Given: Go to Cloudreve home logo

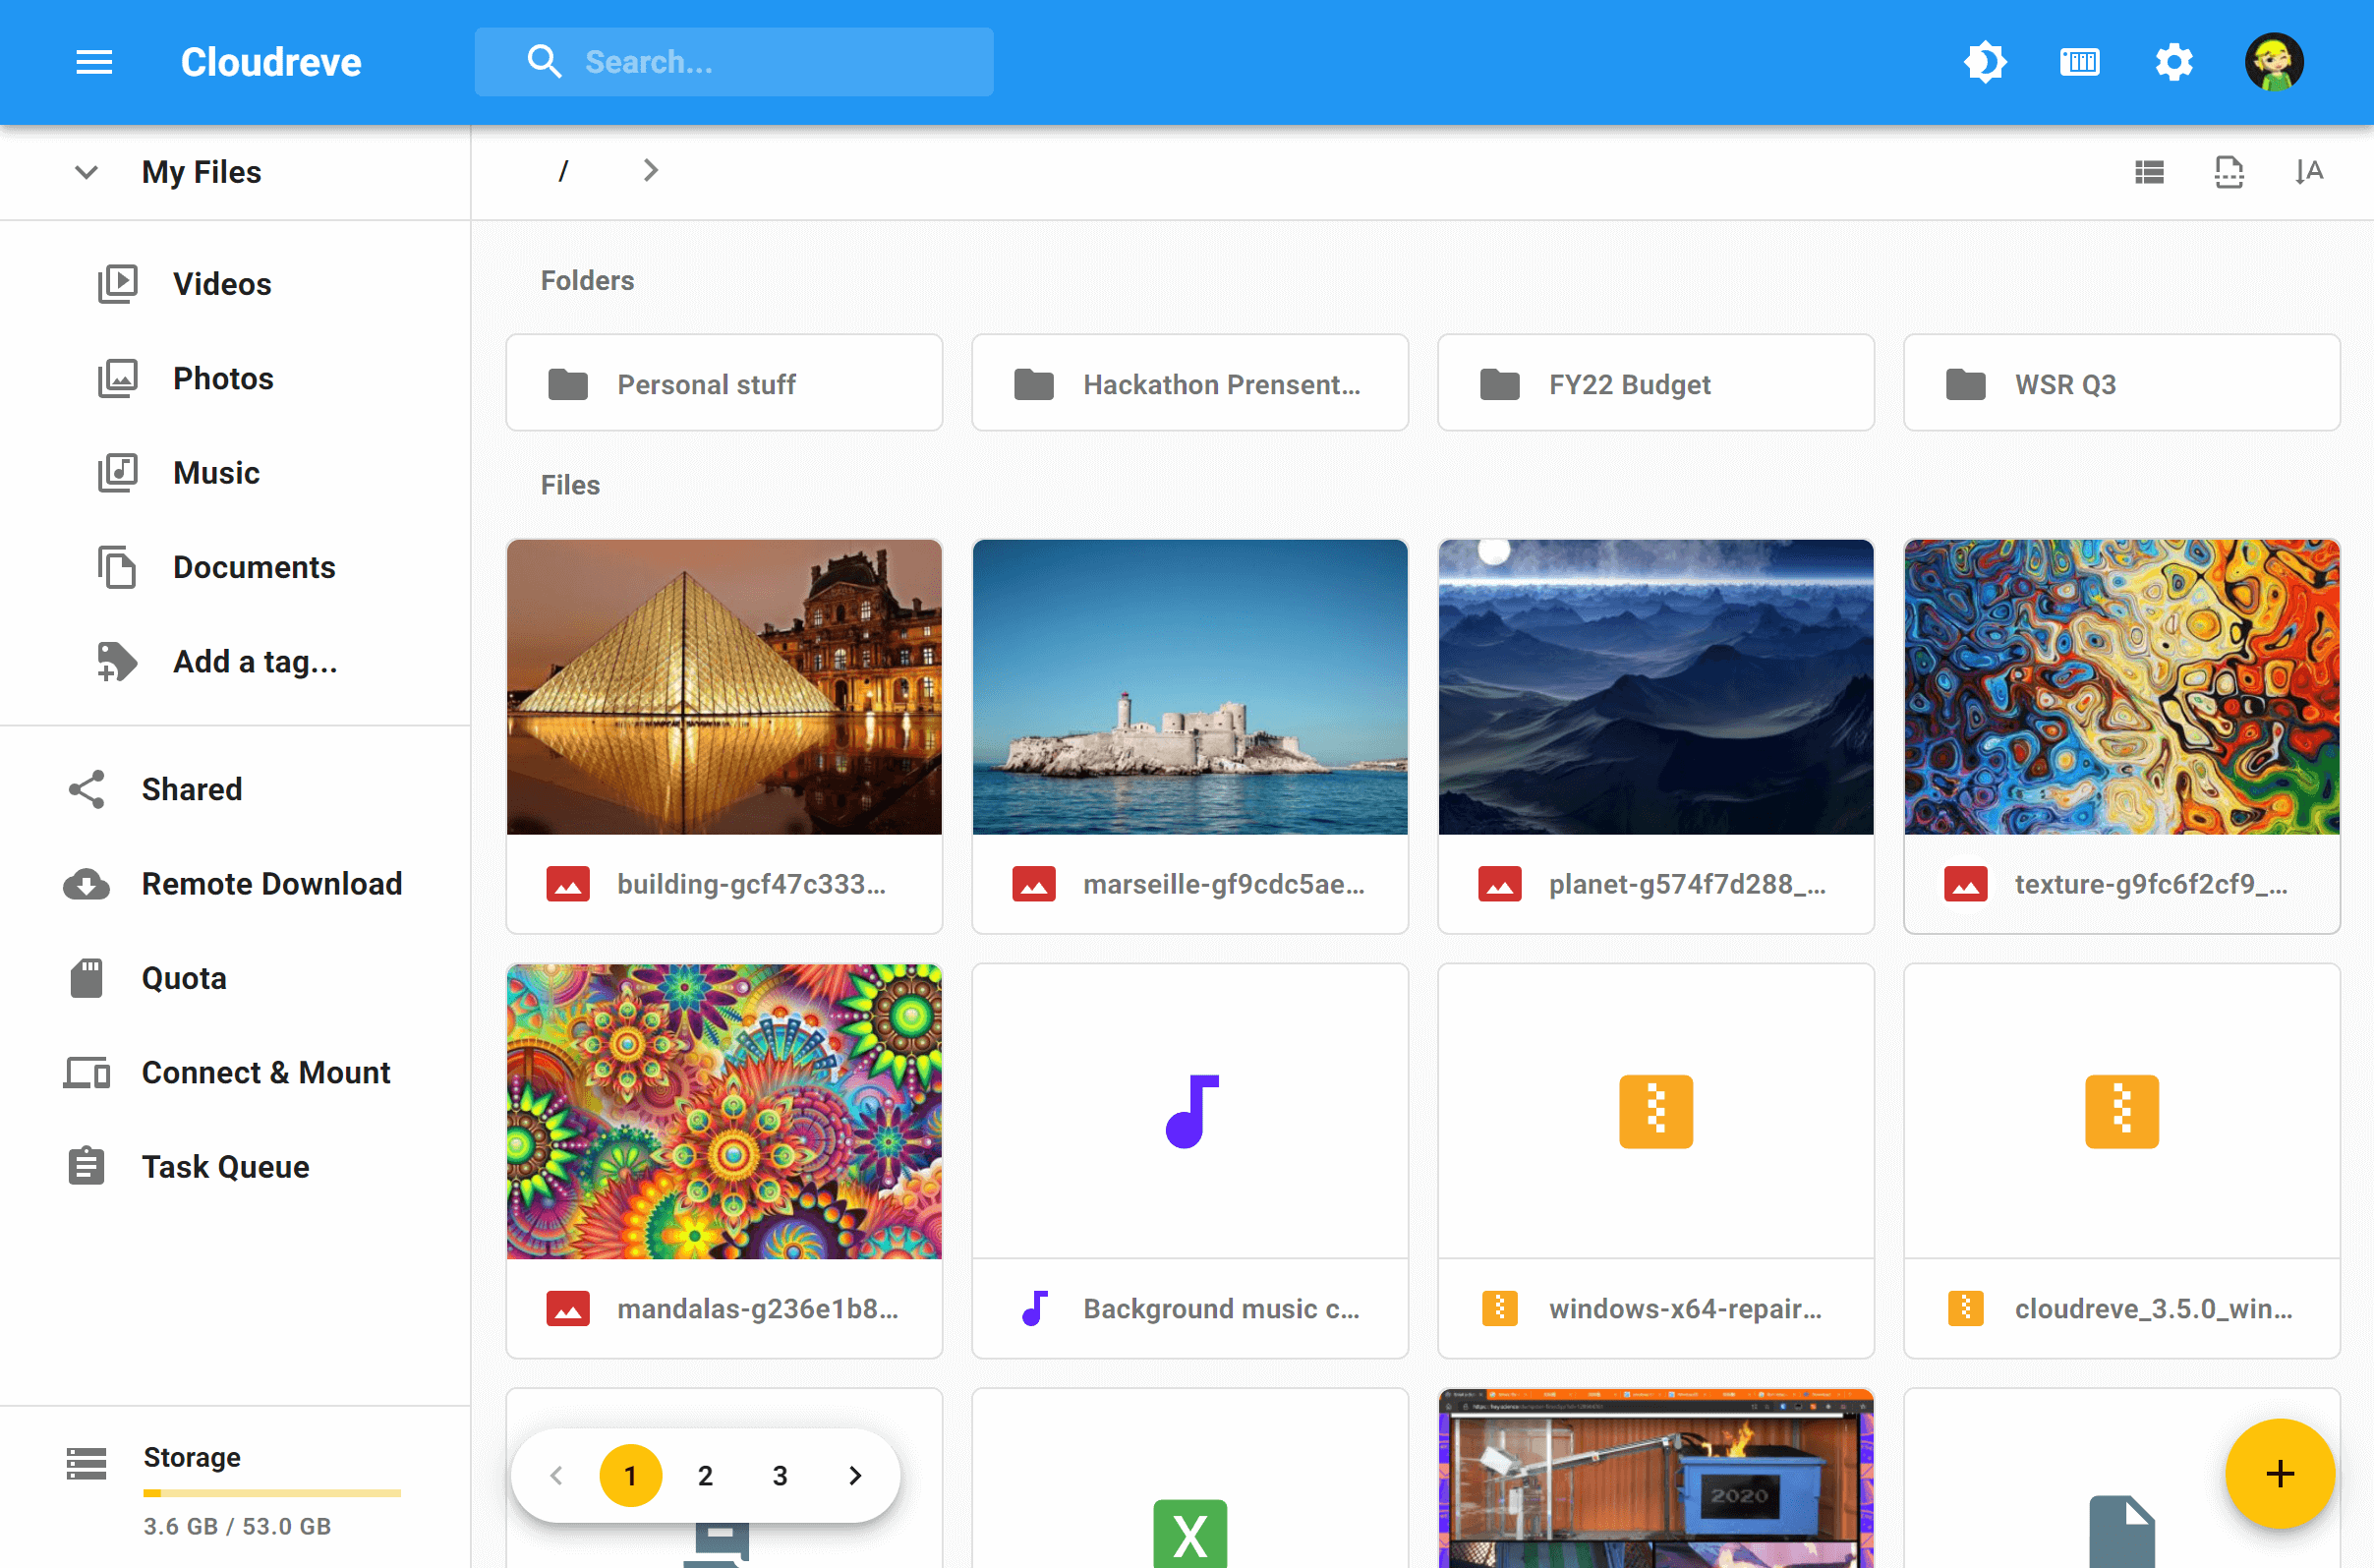Looking at the screenshot, I should [271, 62].
